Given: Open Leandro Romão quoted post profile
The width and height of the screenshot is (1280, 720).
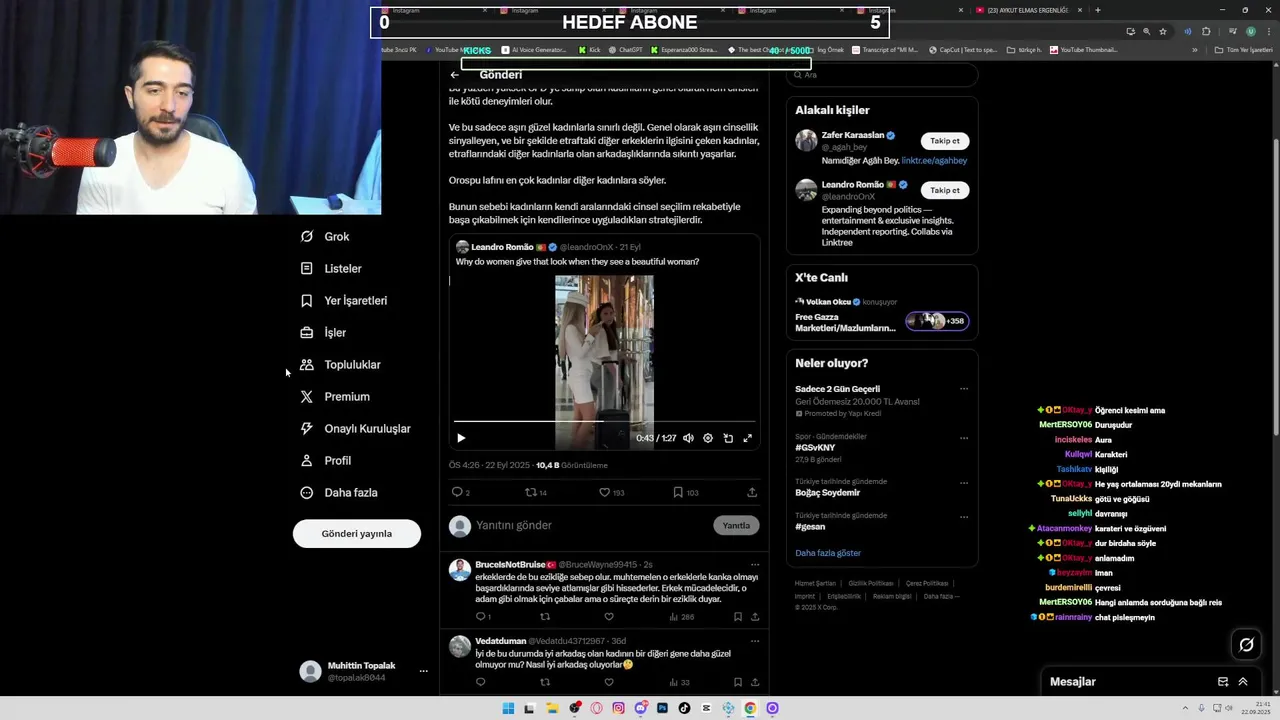Looking at the screenshot, I should 501,247.
